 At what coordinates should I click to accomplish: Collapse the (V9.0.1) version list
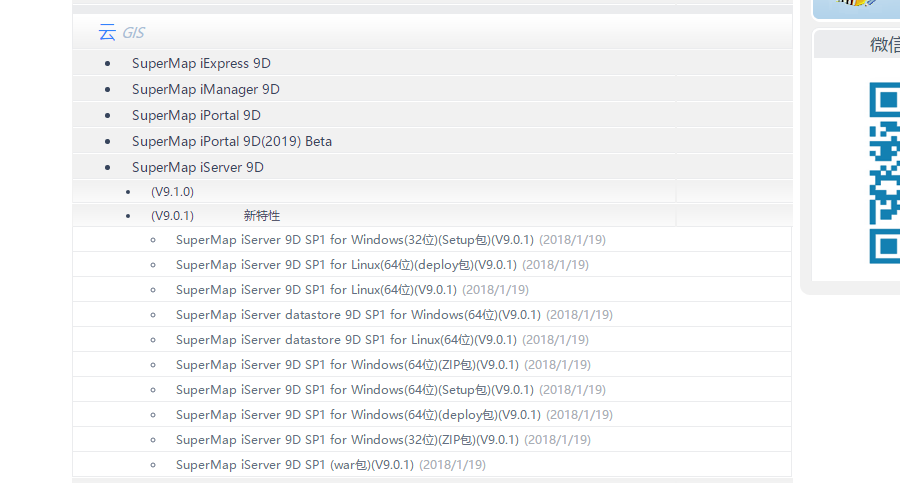pos(172,216)
